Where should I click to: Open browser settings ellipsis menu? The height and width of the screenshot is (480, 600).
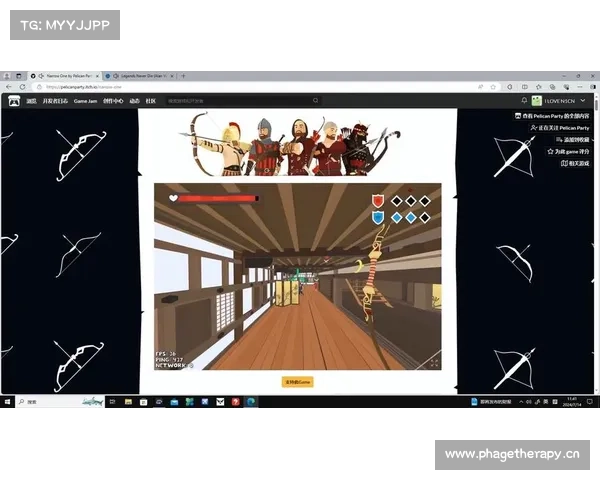(x=580, y=87)
